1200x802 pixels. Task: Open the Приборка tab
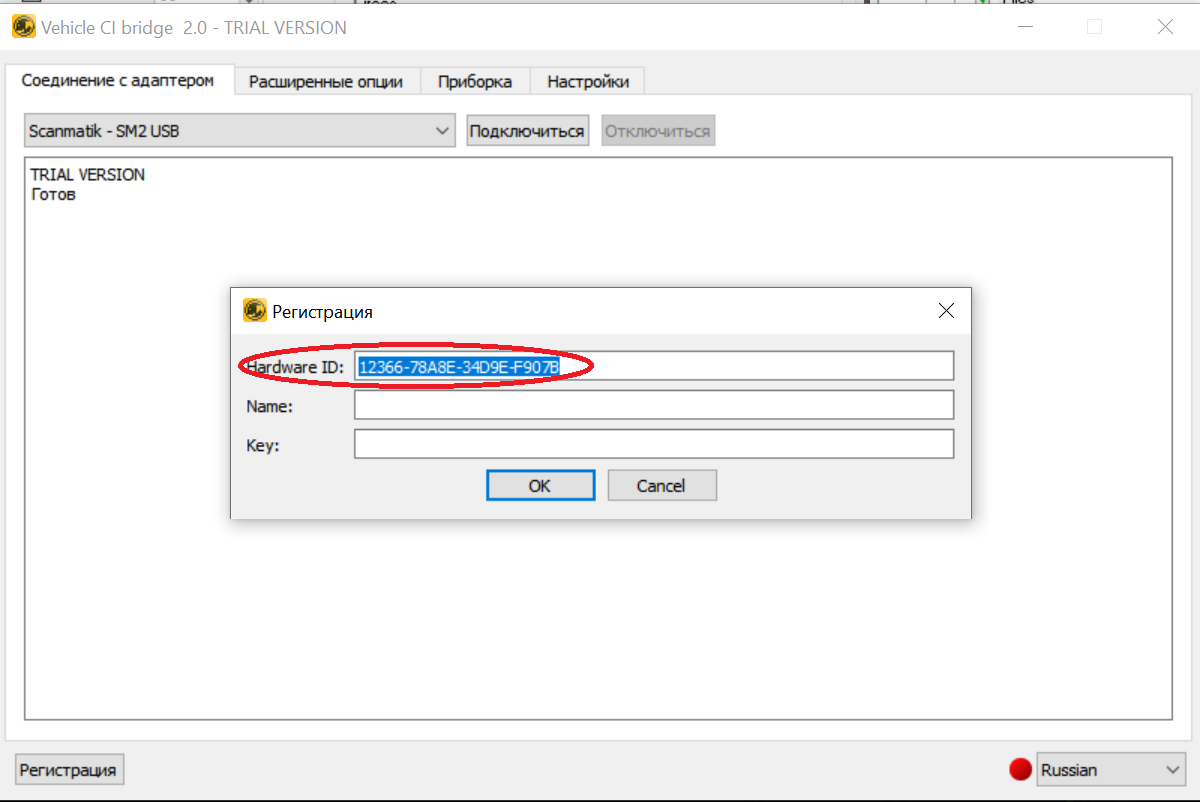pyautogui.click(x=475, y=82)
